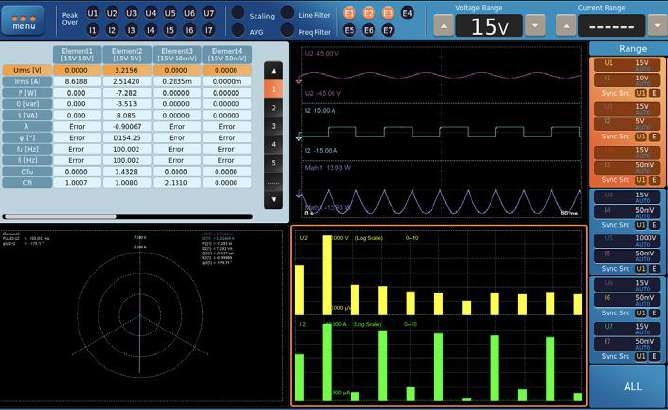Viewport: 668px width, 410px height.
Task: Select element E6 in the top bar
Action: 369,30
